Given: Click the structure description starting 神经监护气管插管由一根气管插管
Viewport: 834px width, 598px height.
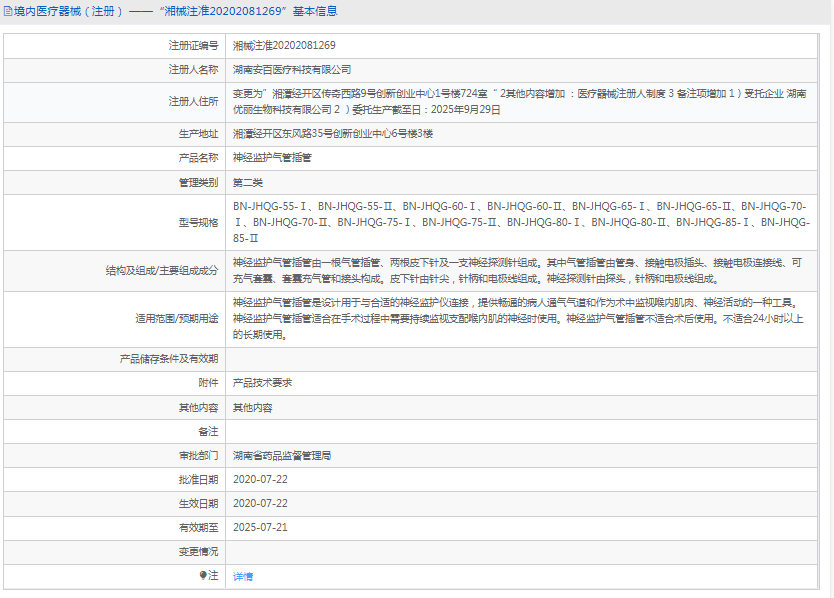Looking at the screenshot, I should pyautogui.click(x=517, y=271).
